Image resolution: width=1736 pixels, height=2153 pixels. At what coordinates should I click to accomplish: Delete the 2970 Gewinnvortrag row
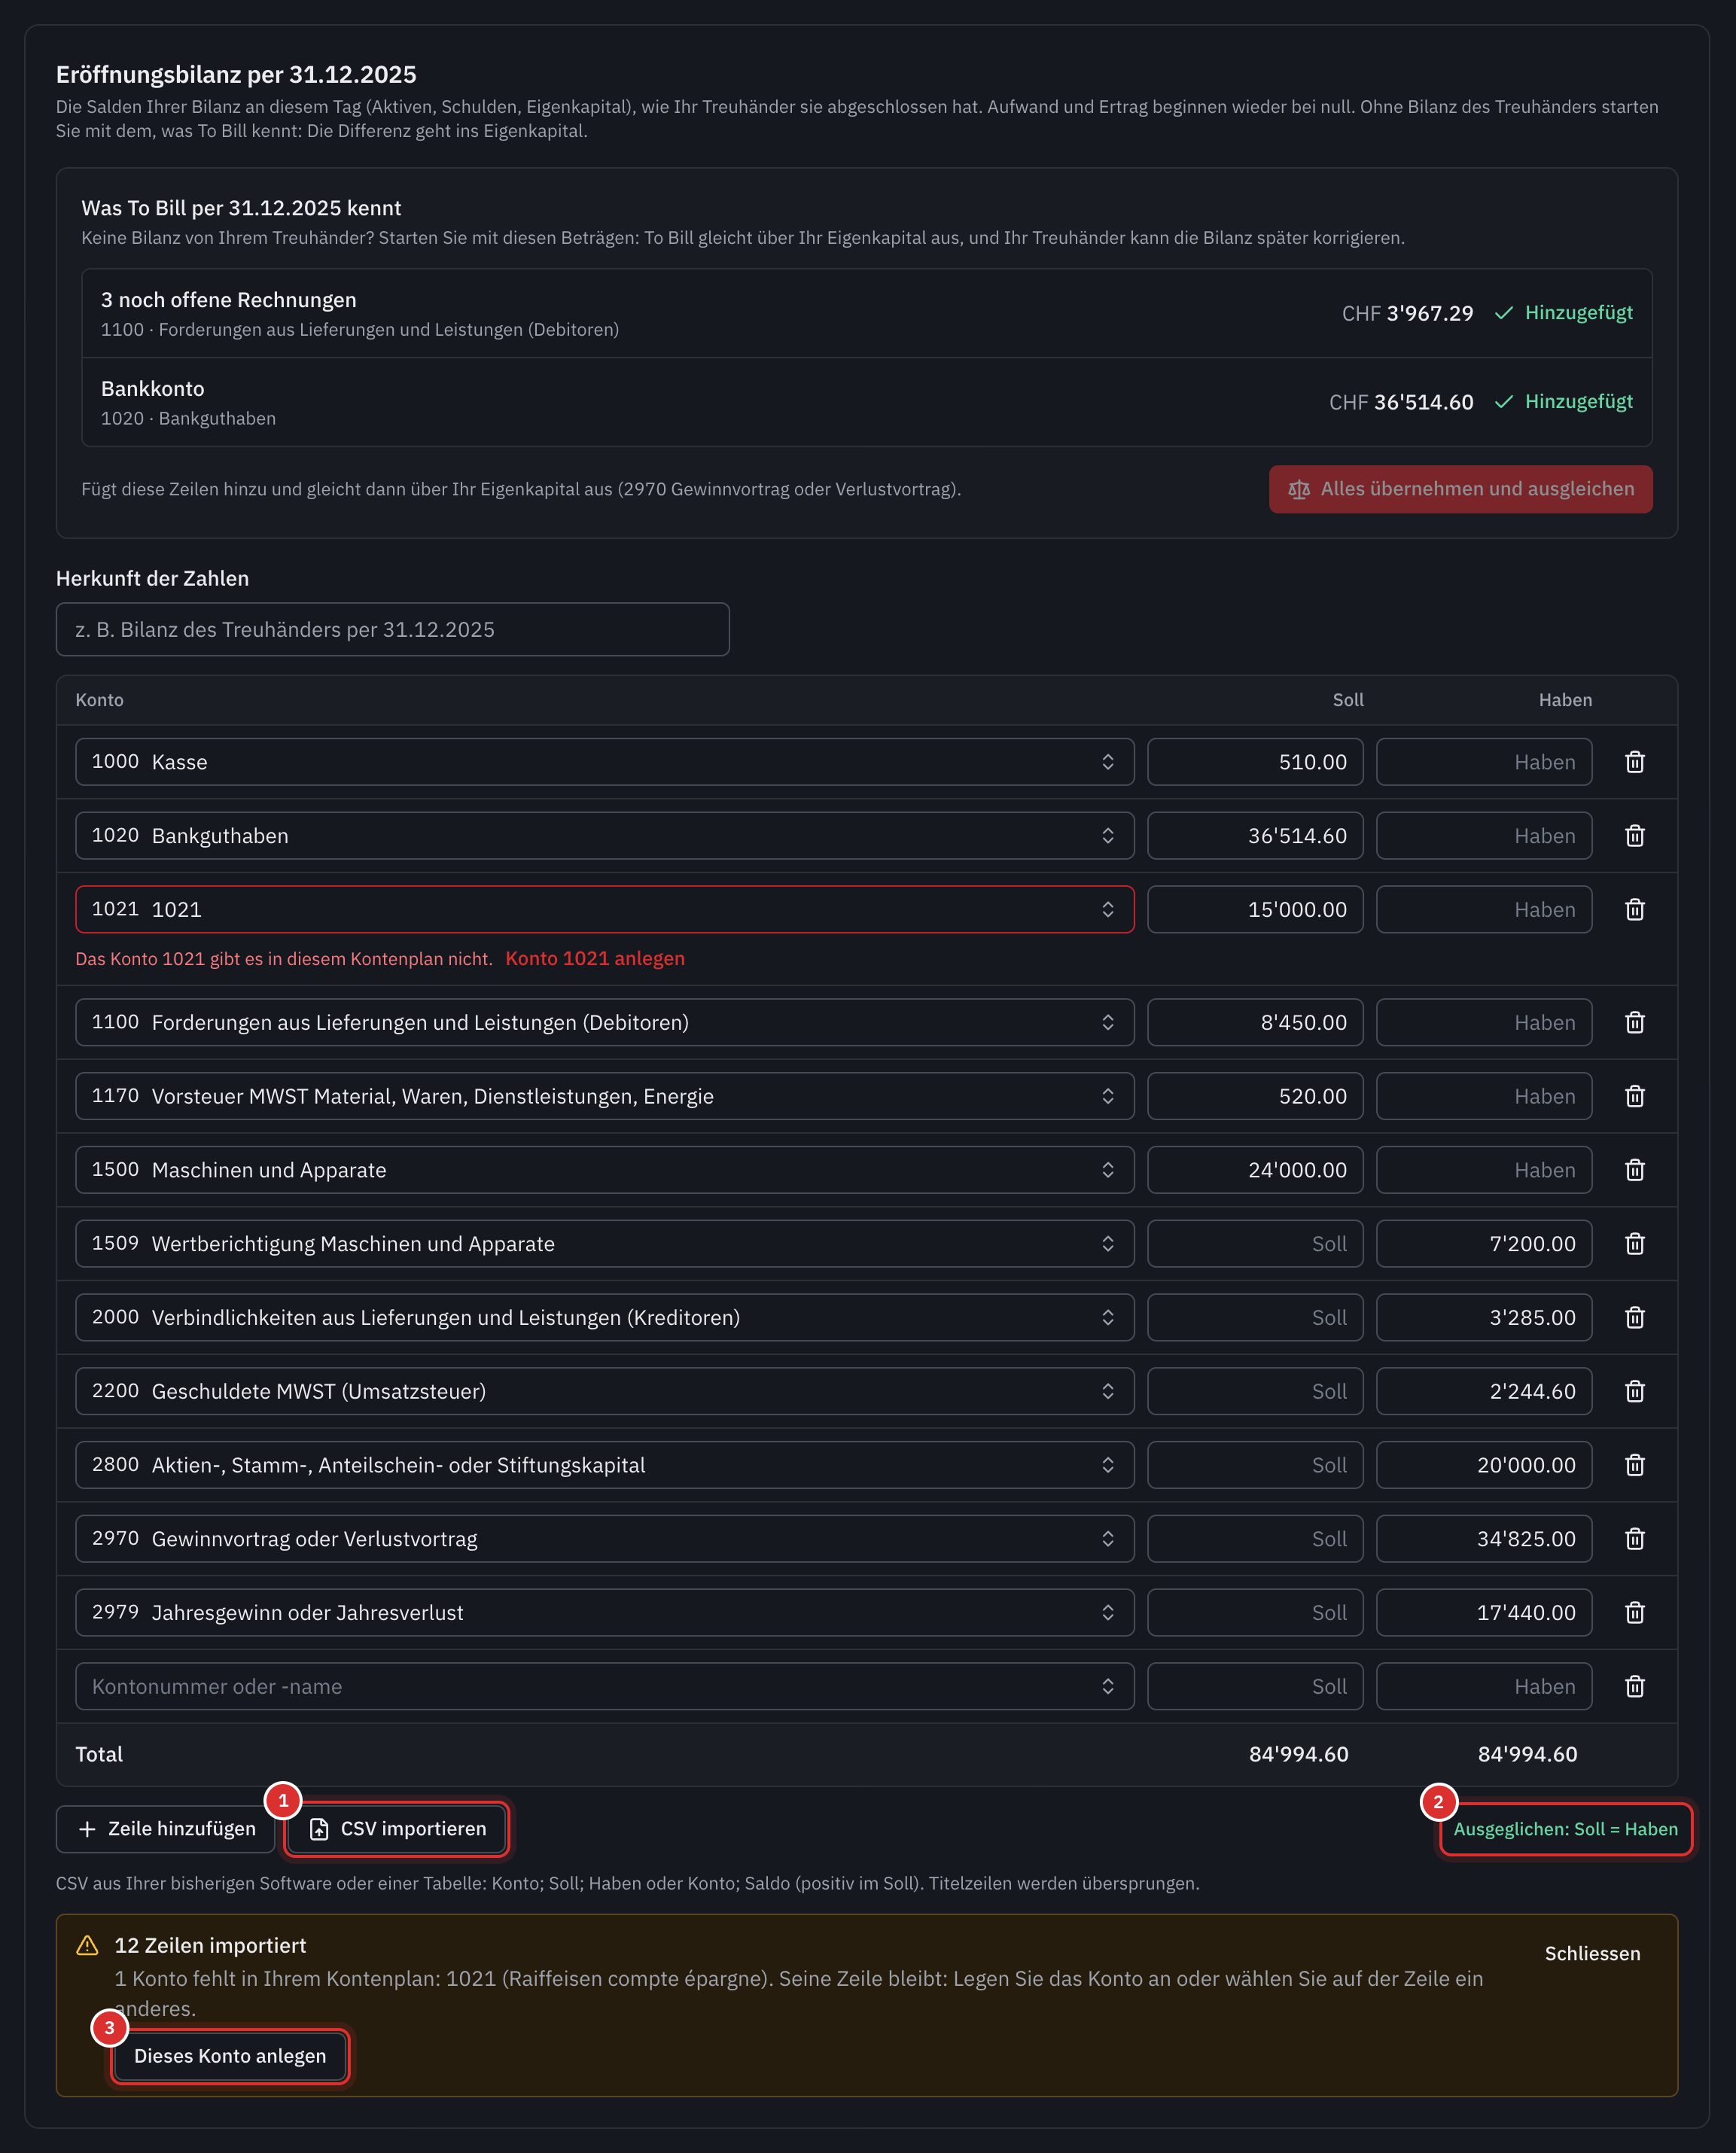click(1634, 1539)
